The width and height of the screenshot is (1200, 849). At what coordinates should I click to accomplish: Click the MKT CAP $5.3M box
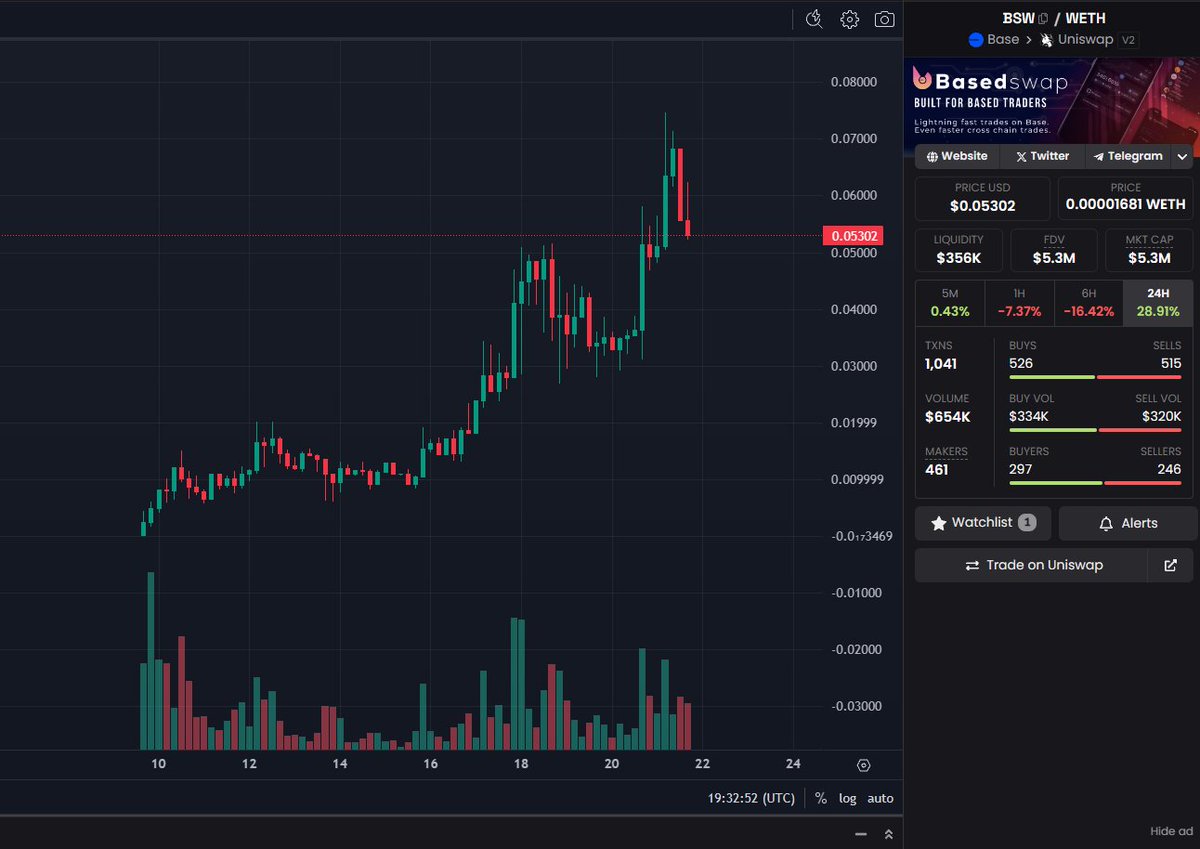coord(1149,250)
